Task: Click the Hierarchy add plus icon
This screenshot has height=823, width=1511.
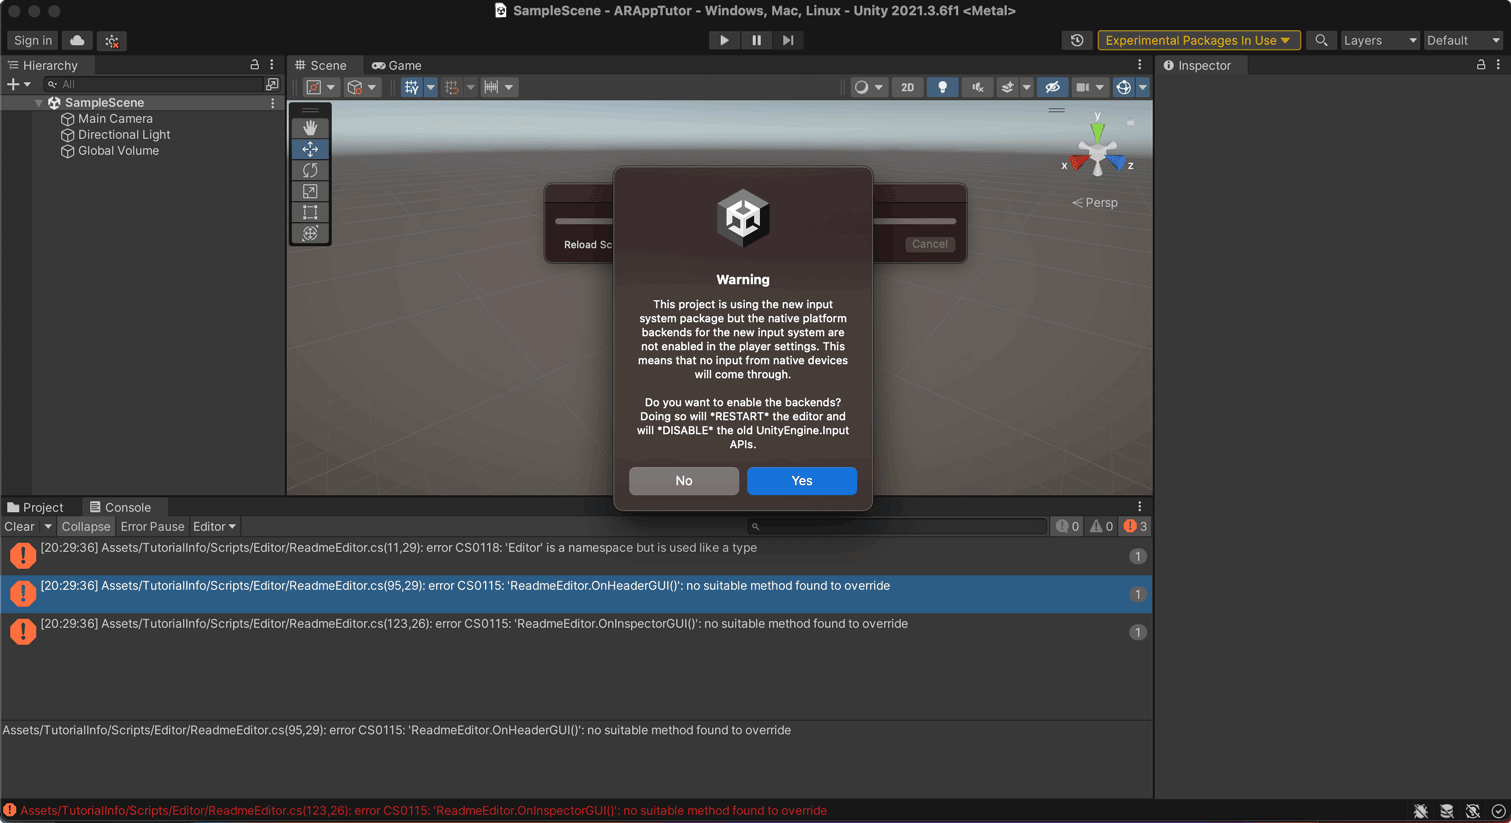Action: point(13,84)
